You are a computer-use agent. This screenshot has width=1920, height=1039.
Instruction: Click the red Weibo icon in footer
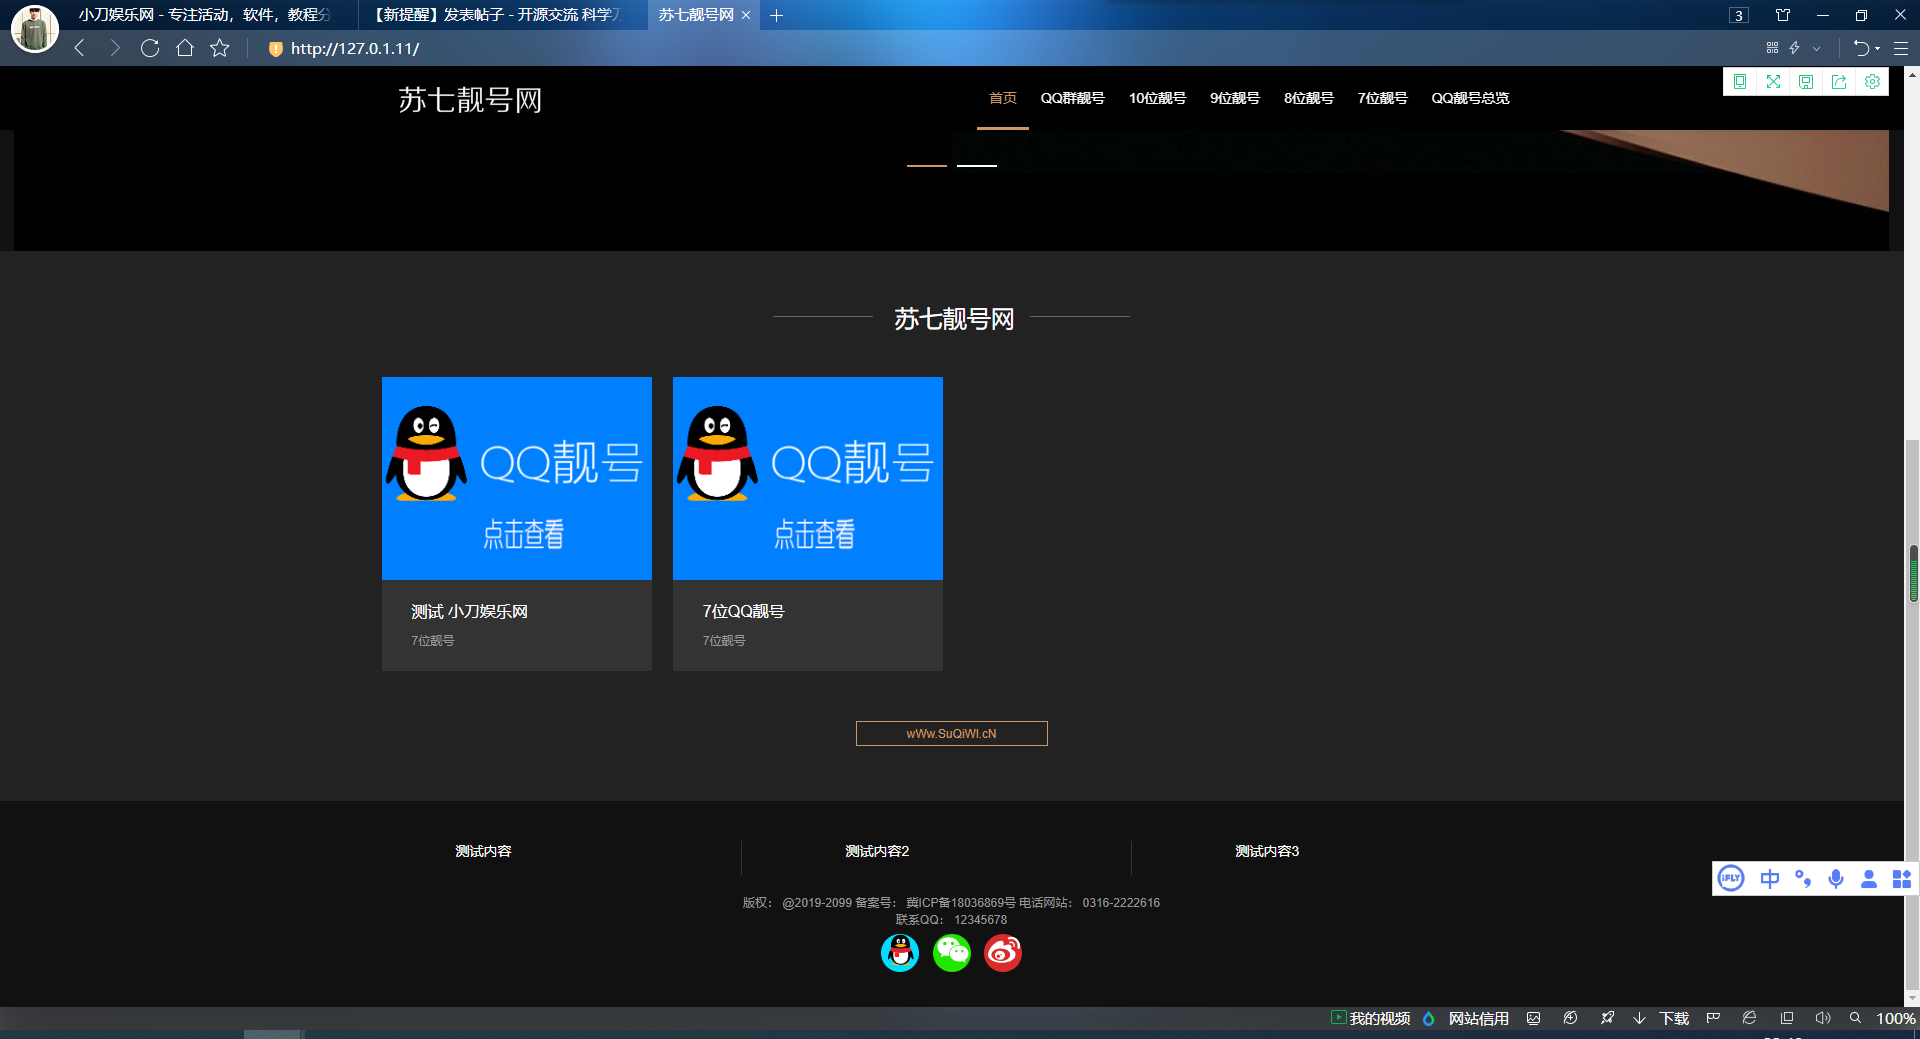(x=1002, y=953)
